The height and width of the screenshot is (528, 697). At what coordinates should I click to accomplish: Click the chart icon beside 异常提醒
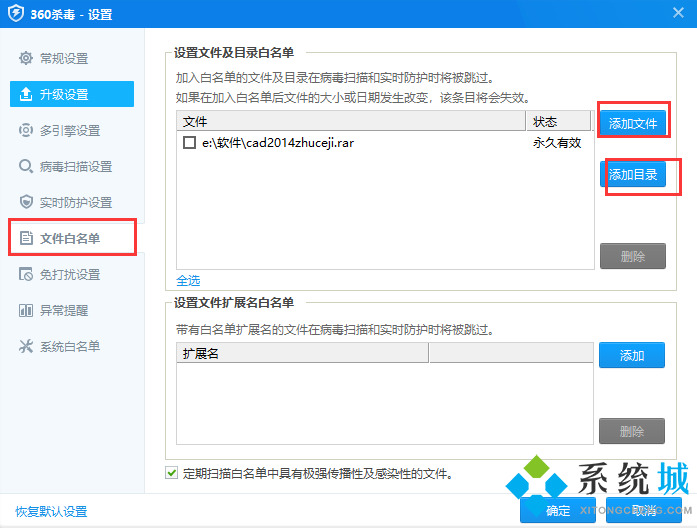(26, 310)
